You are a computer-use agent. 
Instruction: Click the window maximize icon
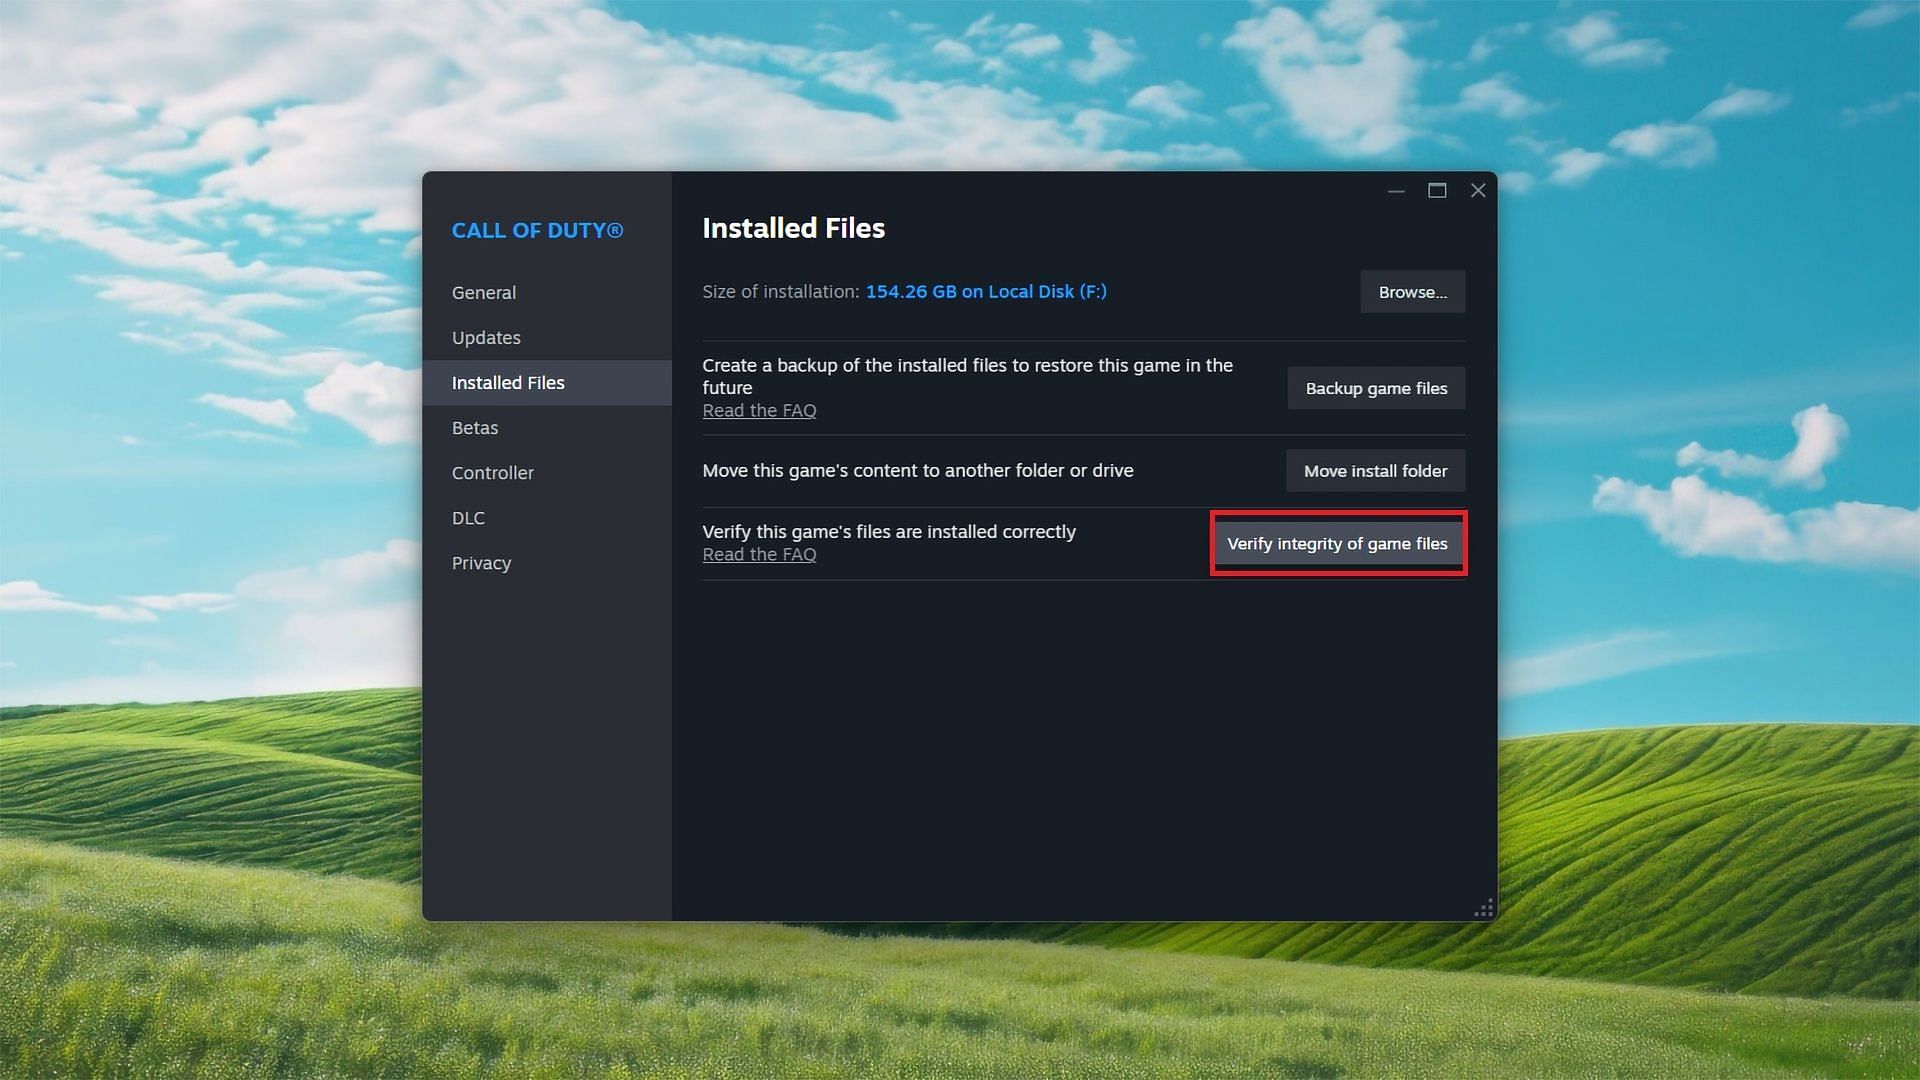point(1437,190)
